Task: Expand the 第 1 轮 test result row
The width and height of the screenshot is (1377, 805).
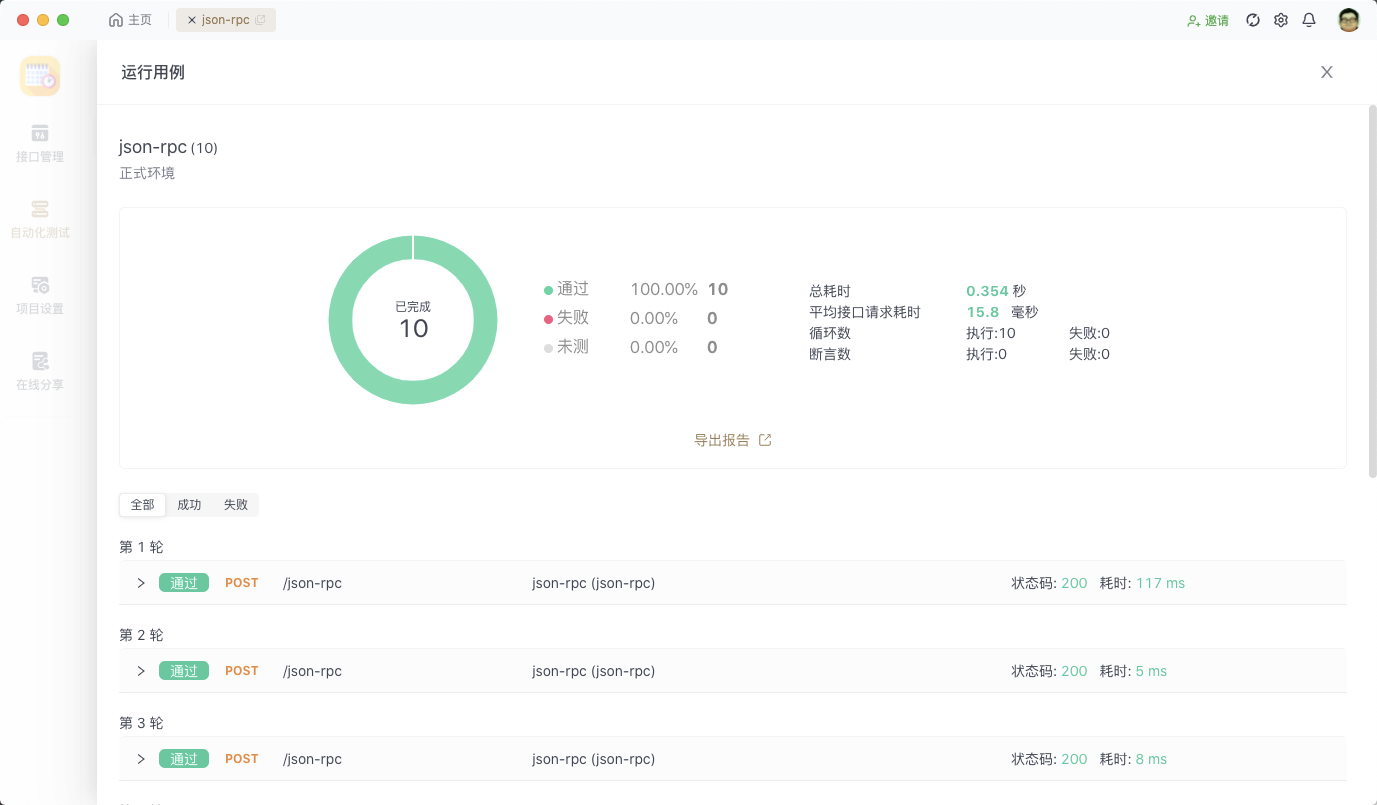Action: pyautogui.click(x=140, y=582)
